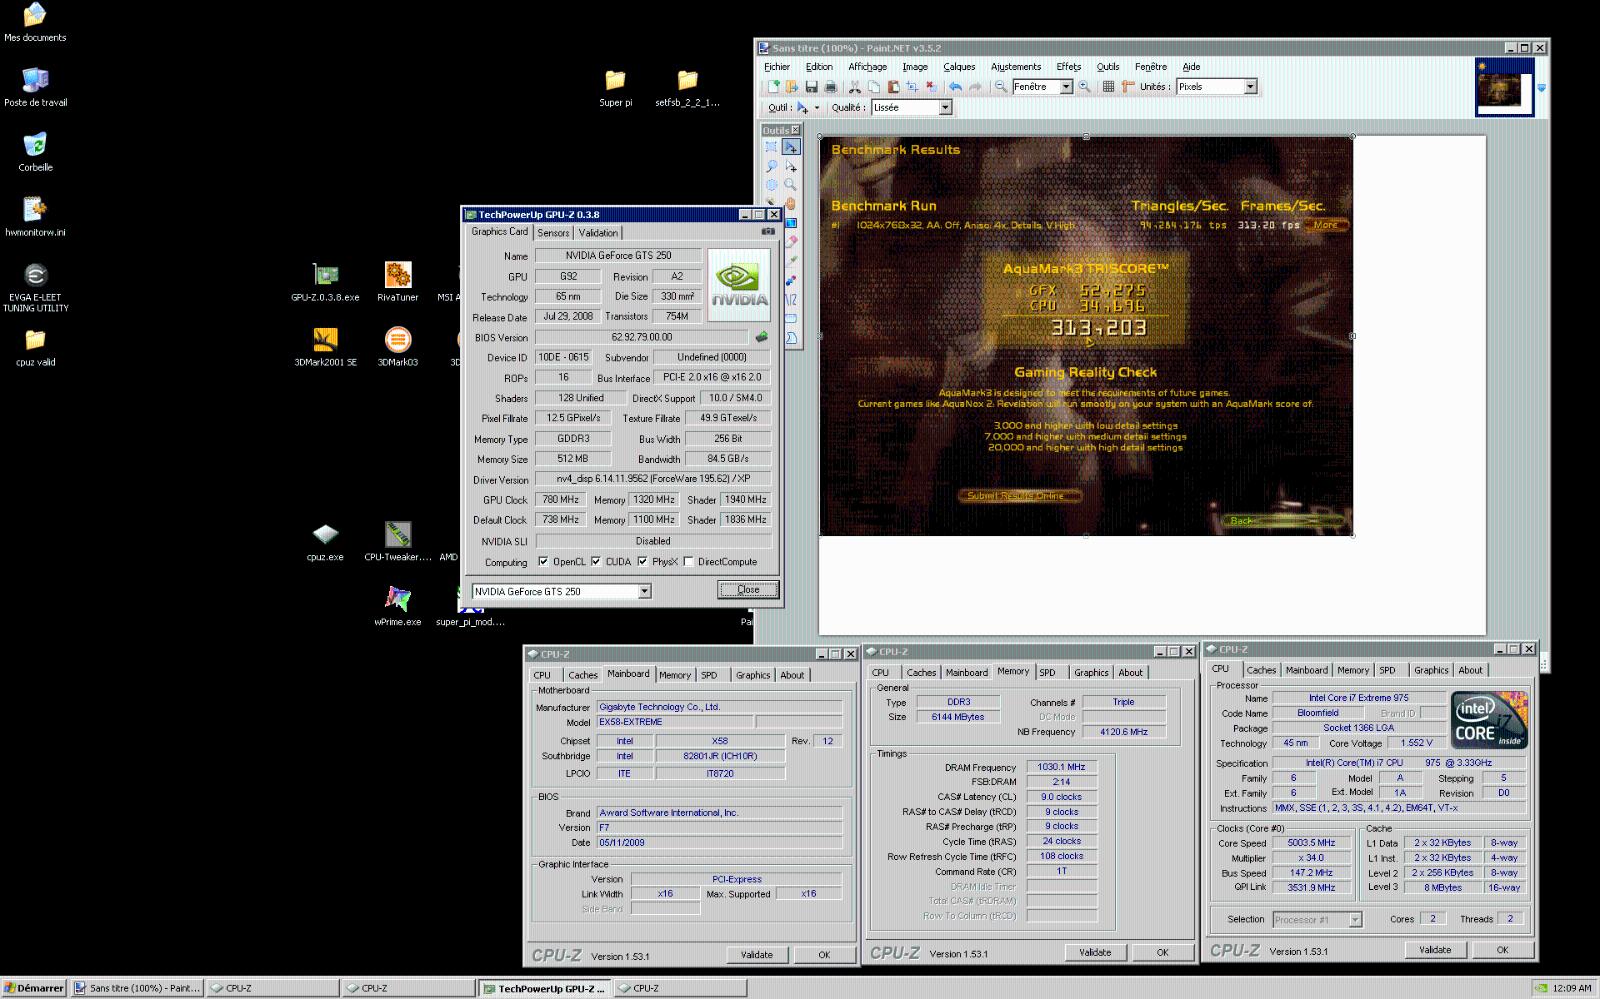Open the Unités Pixels dropdown
1600x999 pixels.
(1250, 87)
